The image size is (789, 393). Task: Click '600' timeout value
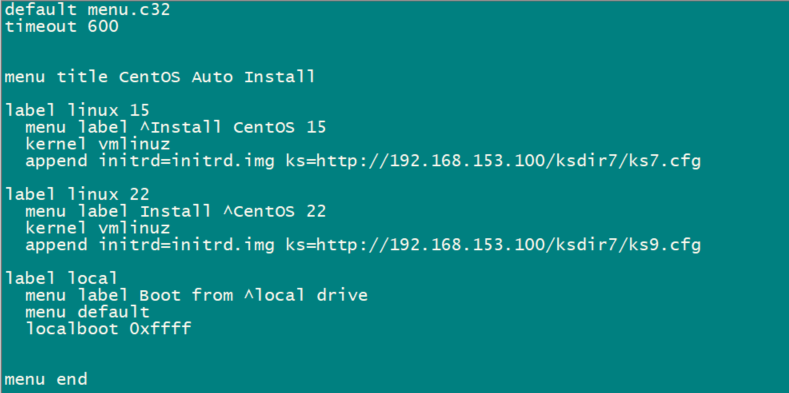(103, 26)
